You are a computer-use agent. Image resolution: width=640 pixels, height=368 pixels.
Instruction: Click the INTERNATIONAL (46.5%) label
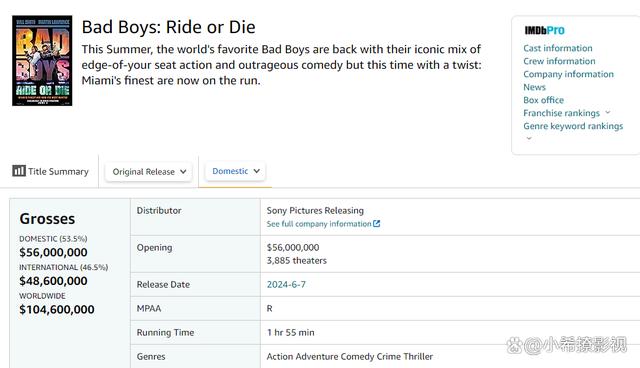click(x=64, y=267)
